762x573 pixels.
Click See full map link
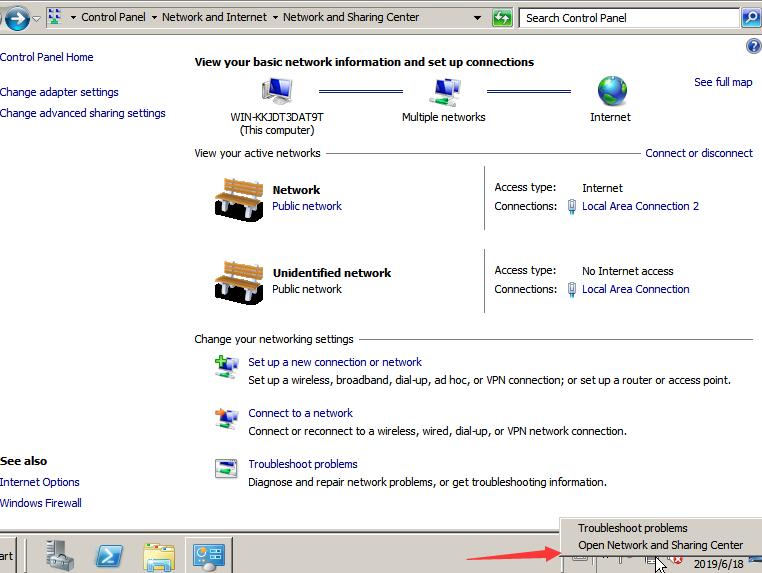point(722,82)
